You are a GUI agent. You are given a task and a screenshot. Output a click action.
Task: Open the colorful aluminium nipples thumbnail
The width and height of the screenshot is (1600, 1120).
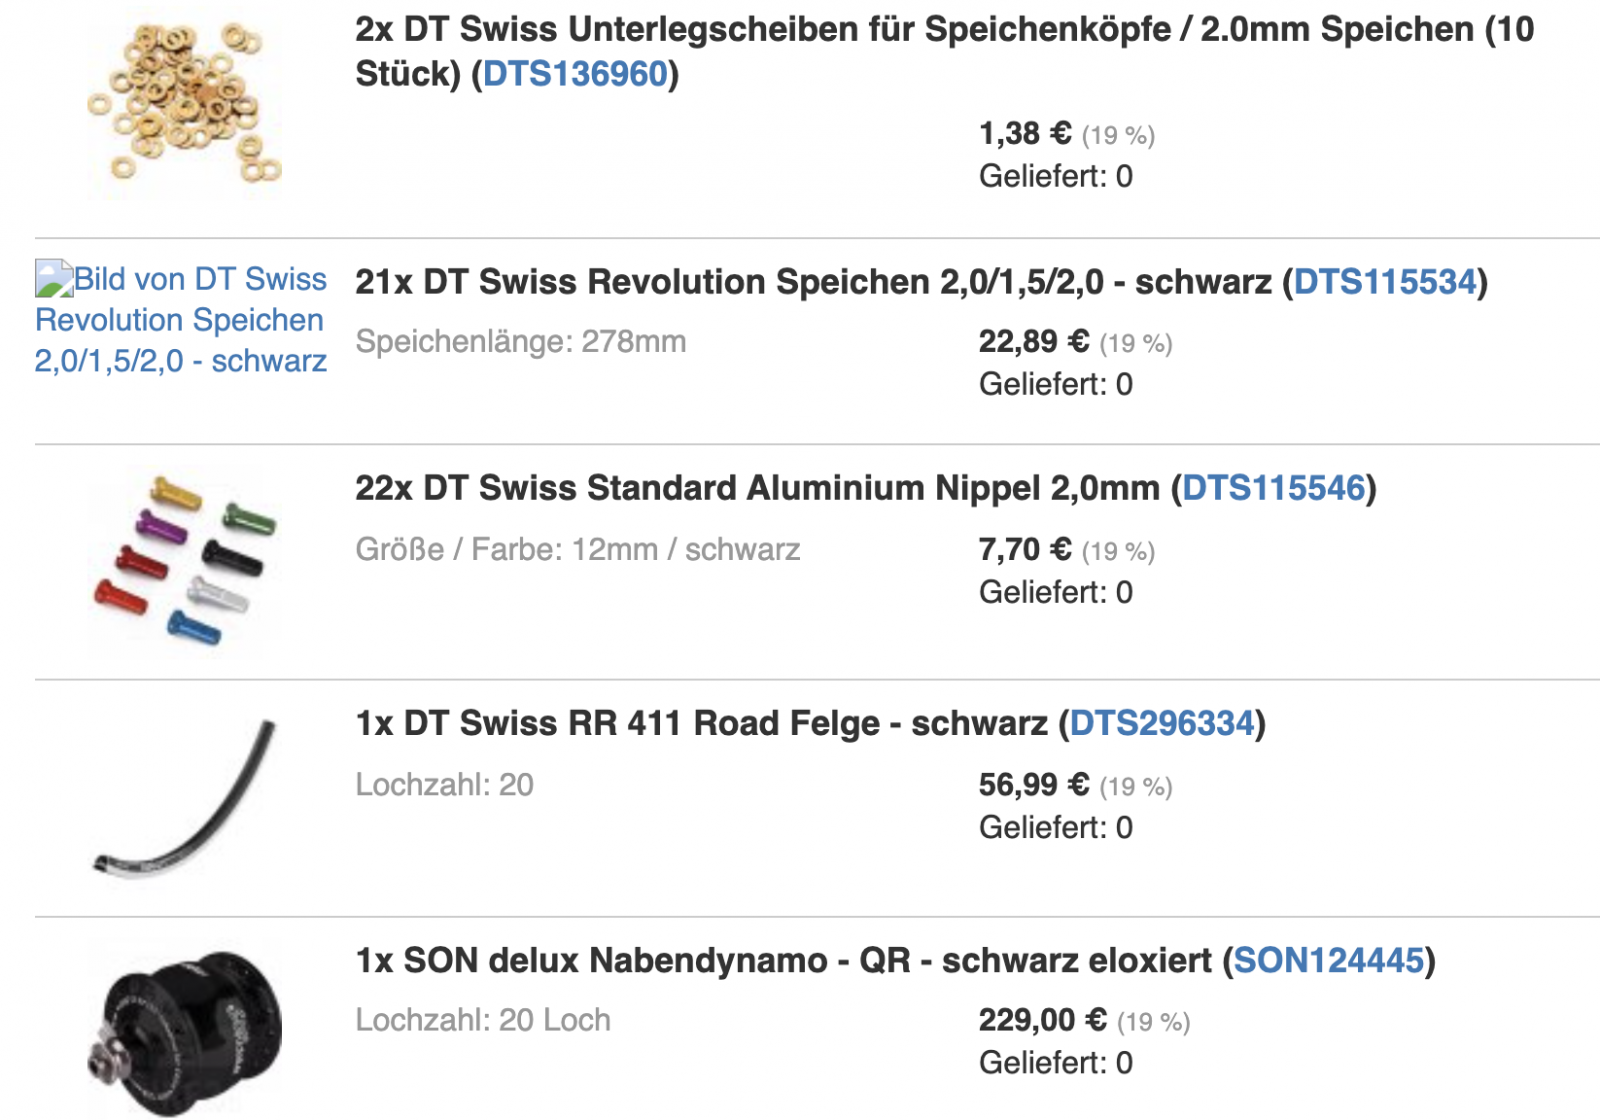[x=183, y=560]
